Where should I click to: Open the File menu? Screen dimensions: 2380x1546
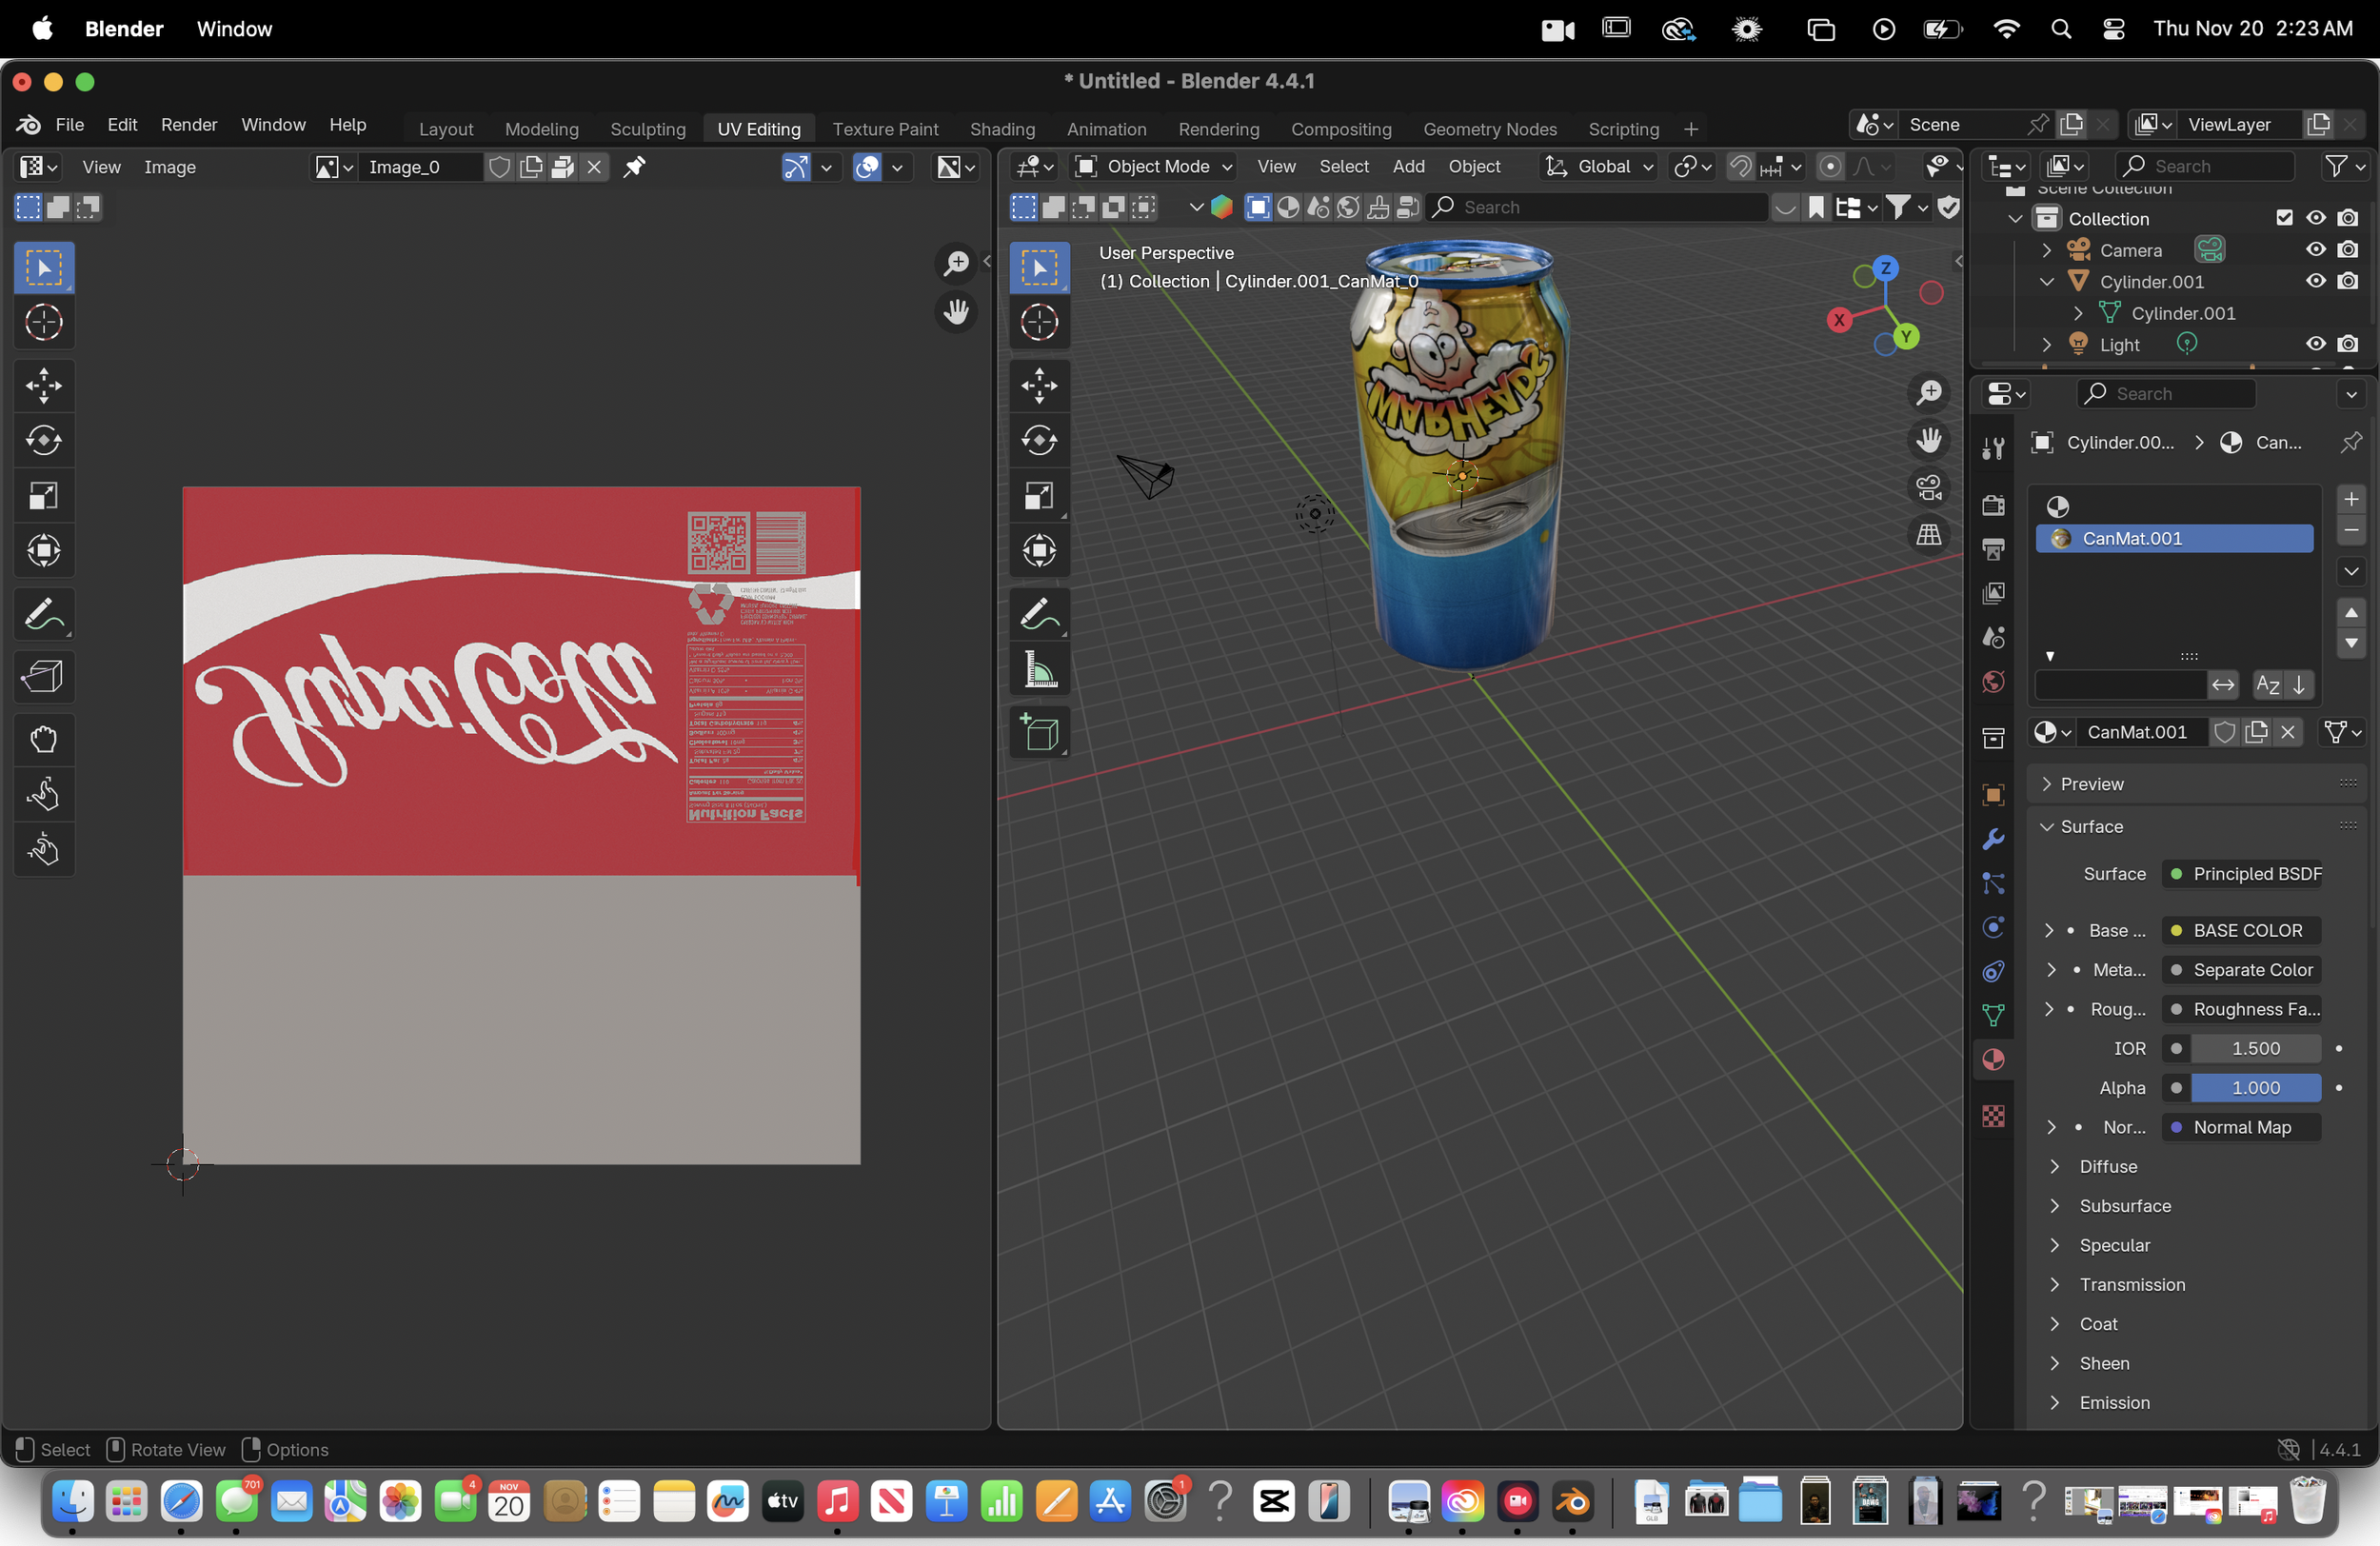[69, 124]
